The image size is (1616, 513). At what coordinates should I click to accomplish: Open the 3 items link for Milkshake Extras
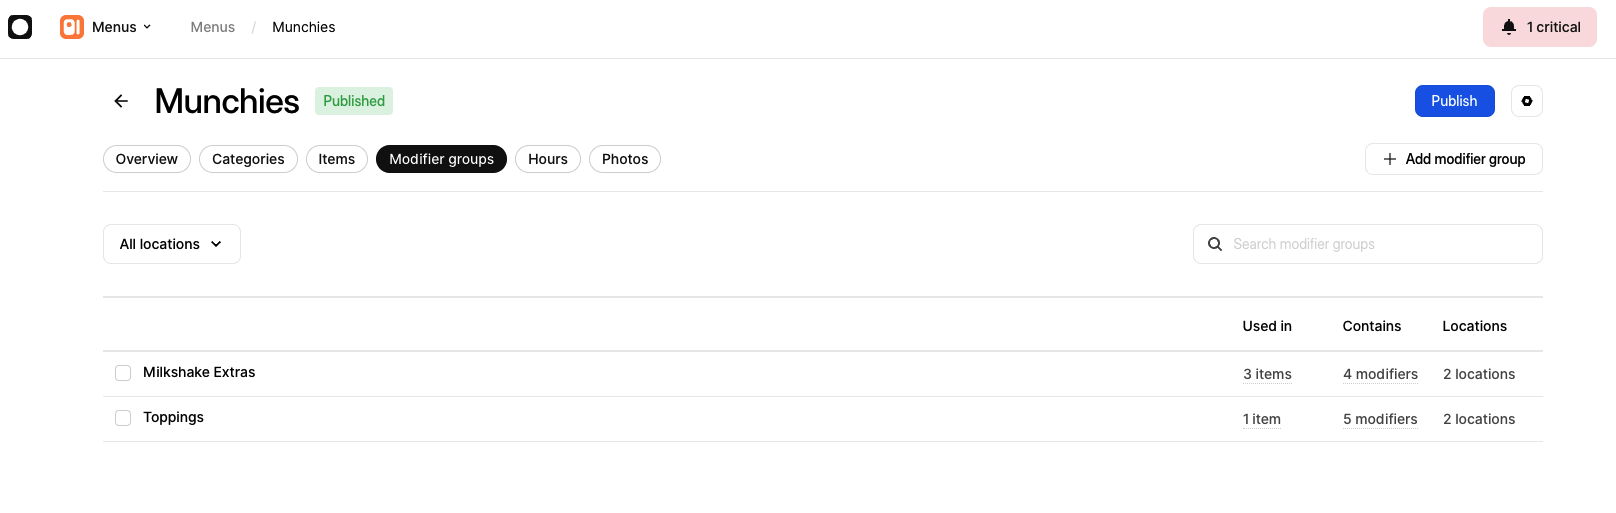tap(1267, 374)
